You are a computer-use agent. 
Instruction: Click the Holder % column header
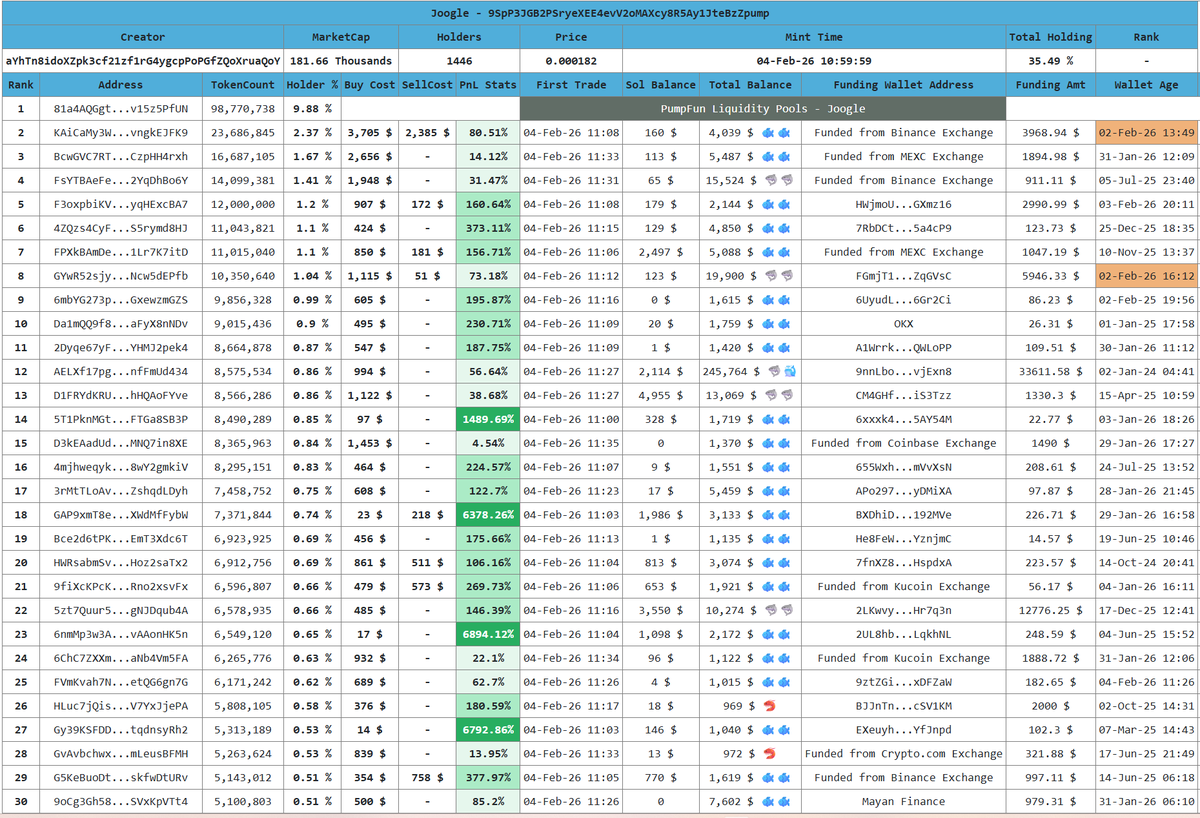312,85
